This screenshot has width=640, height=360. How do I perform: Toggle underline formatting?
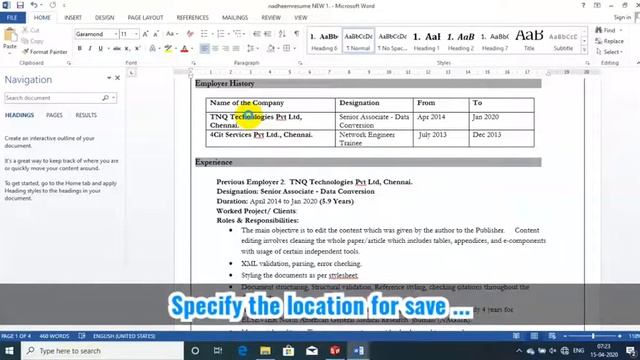100,49
